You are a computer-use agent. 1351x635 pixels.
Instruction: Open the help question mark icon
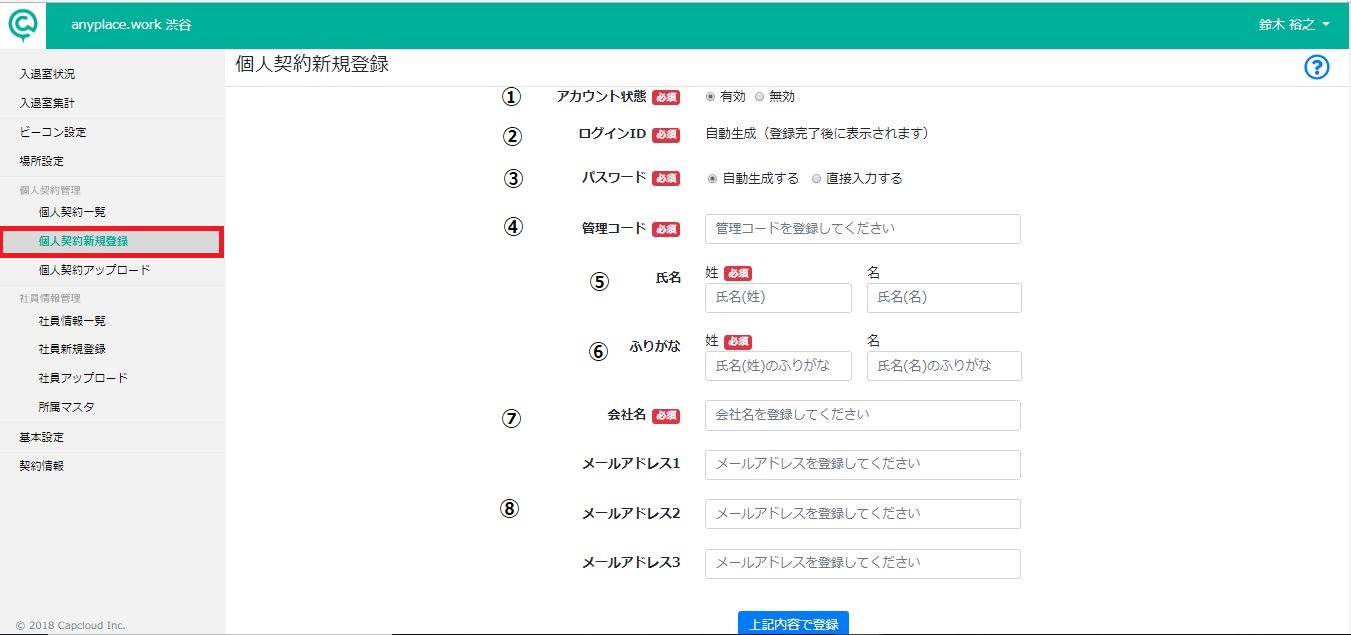[1317, 67]
